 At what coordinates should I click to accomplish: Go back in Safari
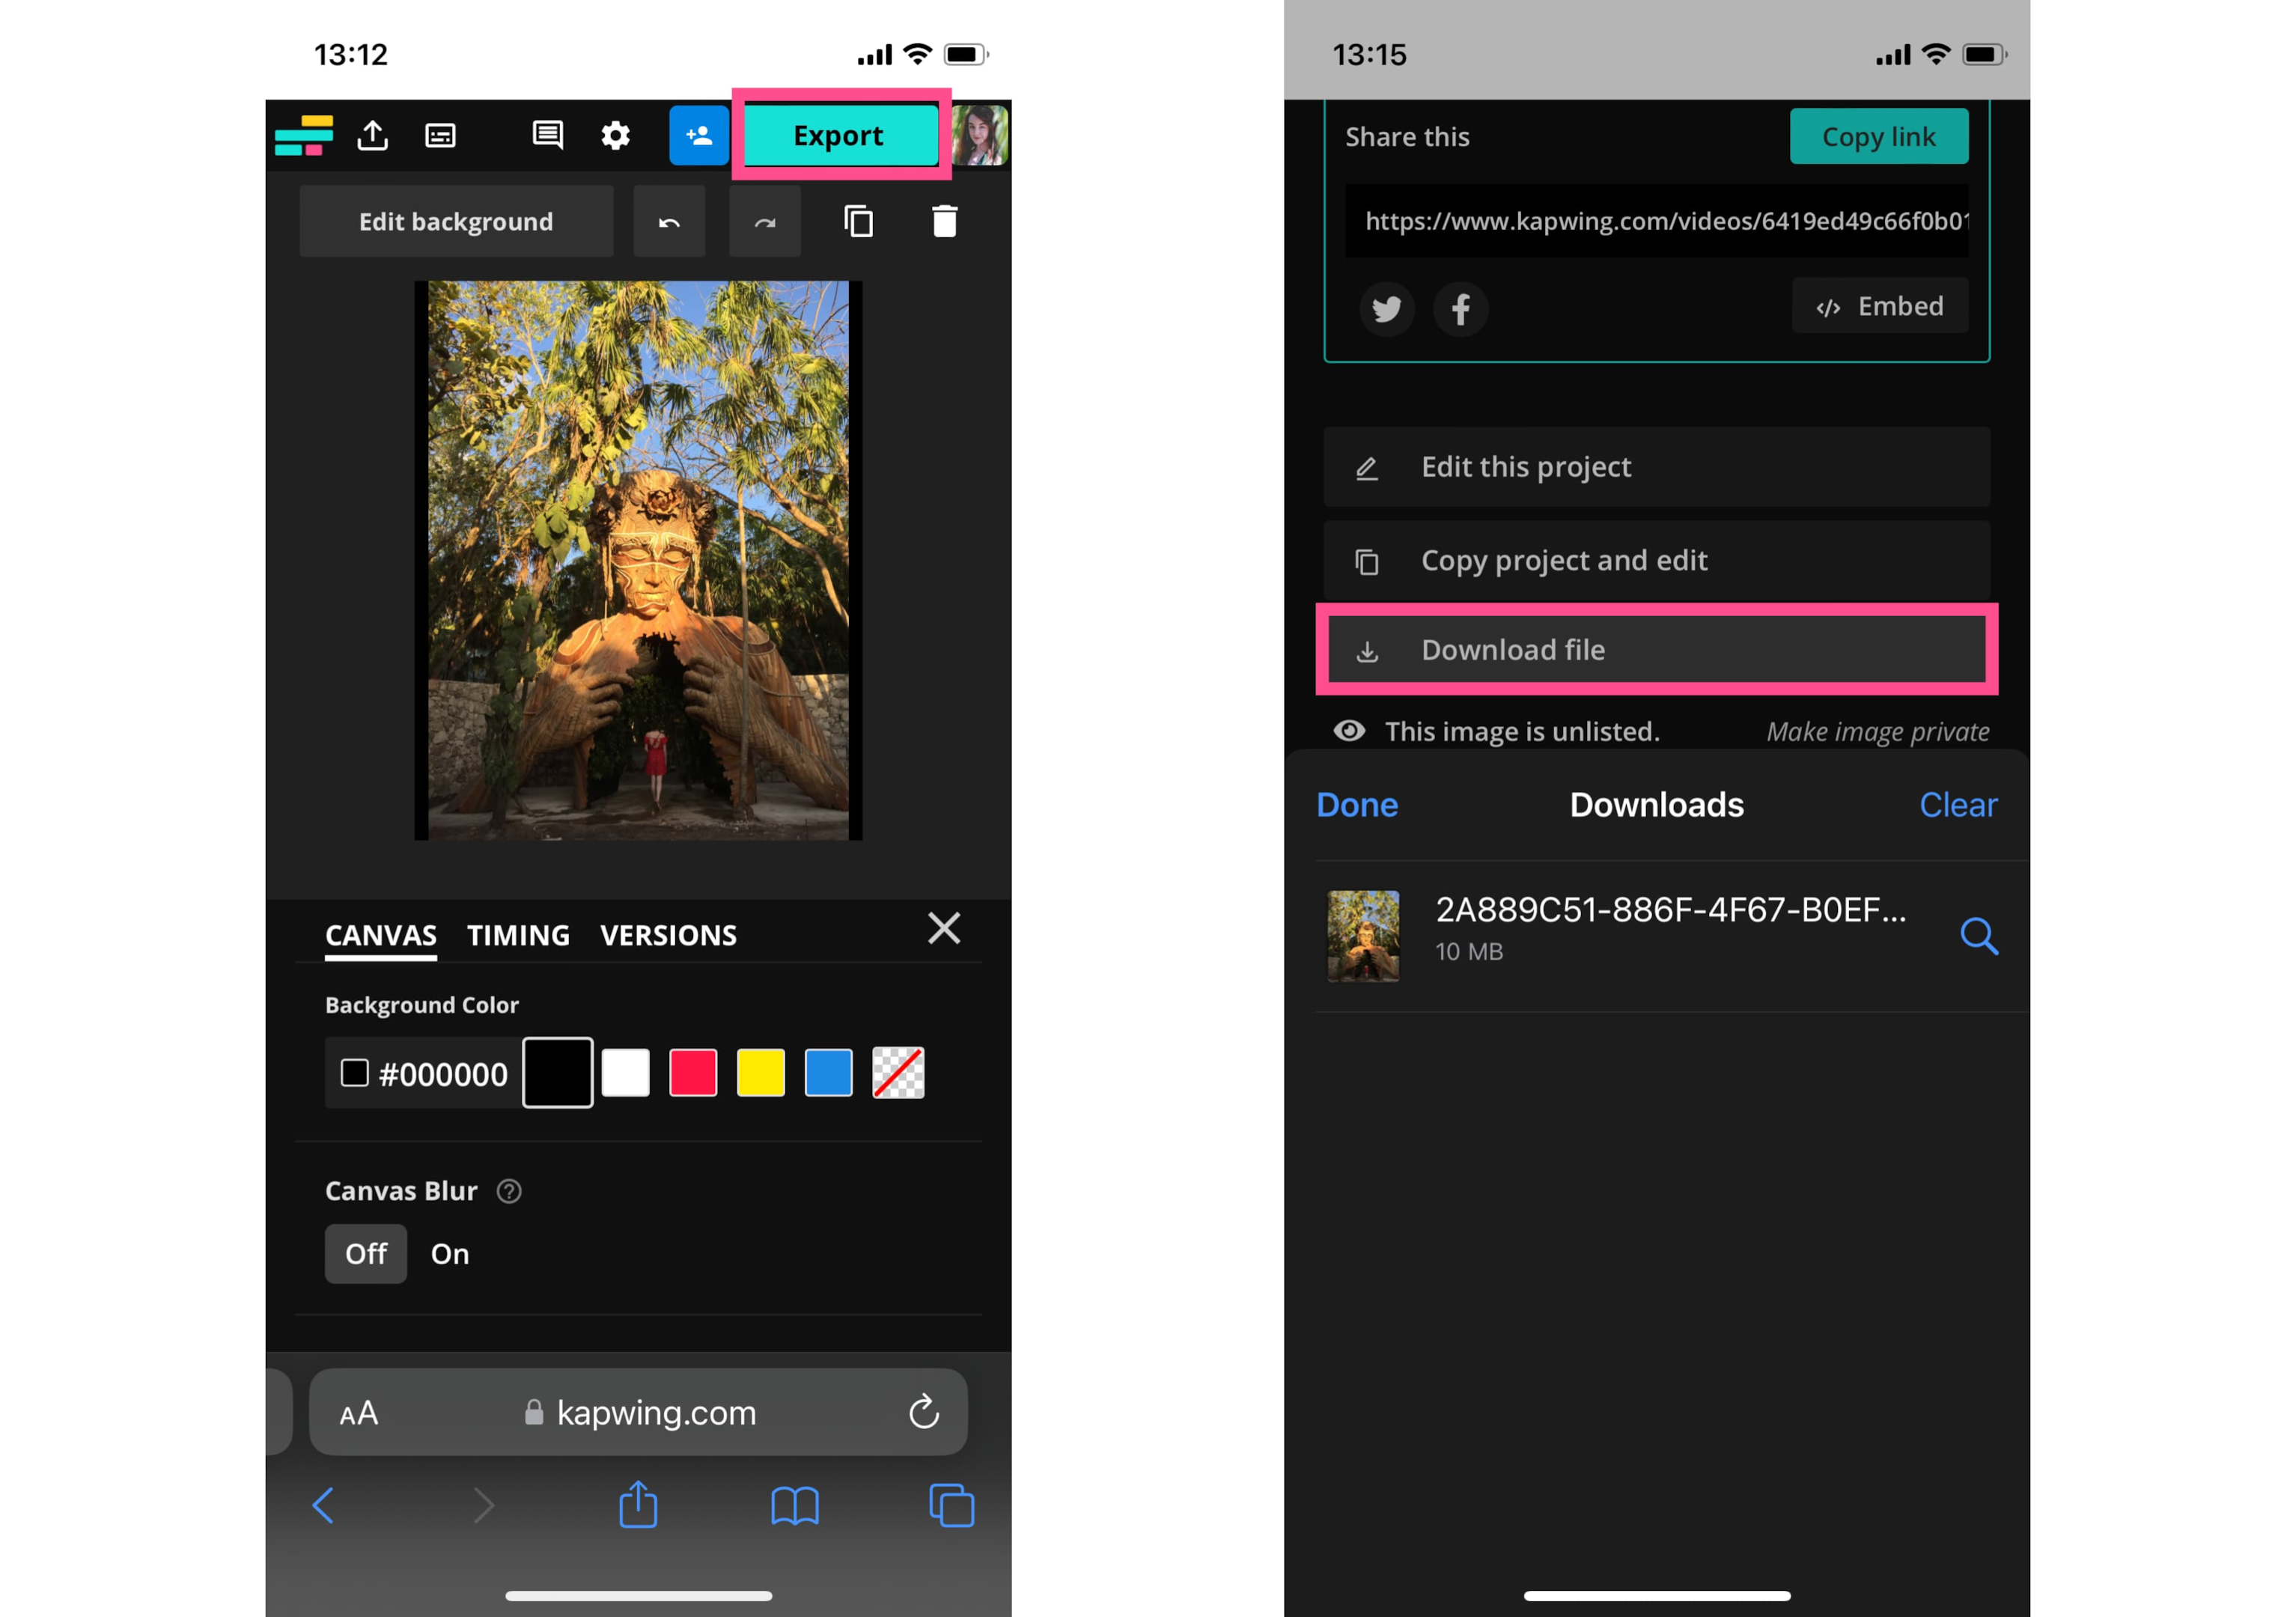(x=323, y=1505)
